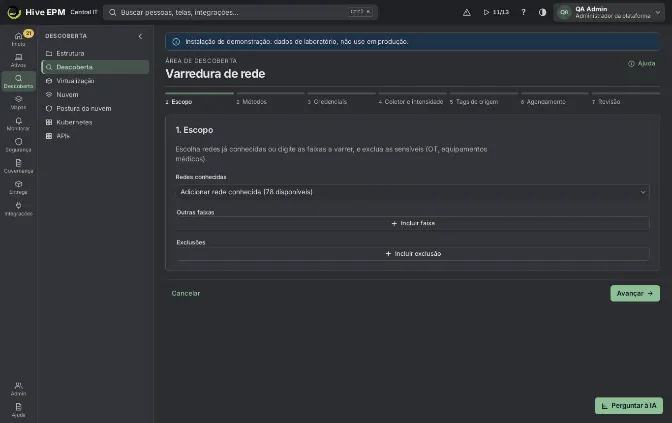Image resolution: width=672 pixels, height=423 pixels.
Task: Open Nuvem in the sidebar
Action: [x=95, y=95]
